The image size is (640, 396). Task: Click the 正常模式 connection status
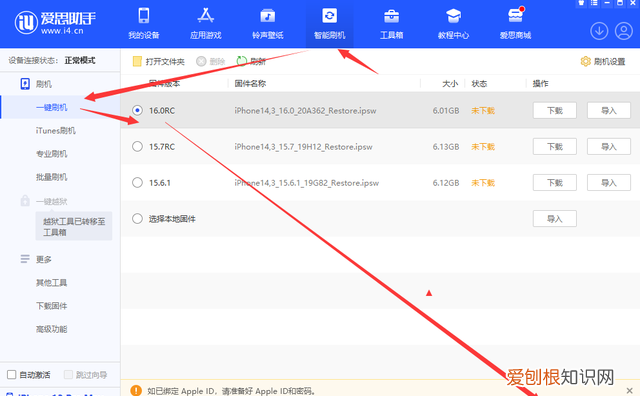click(80, 60)
